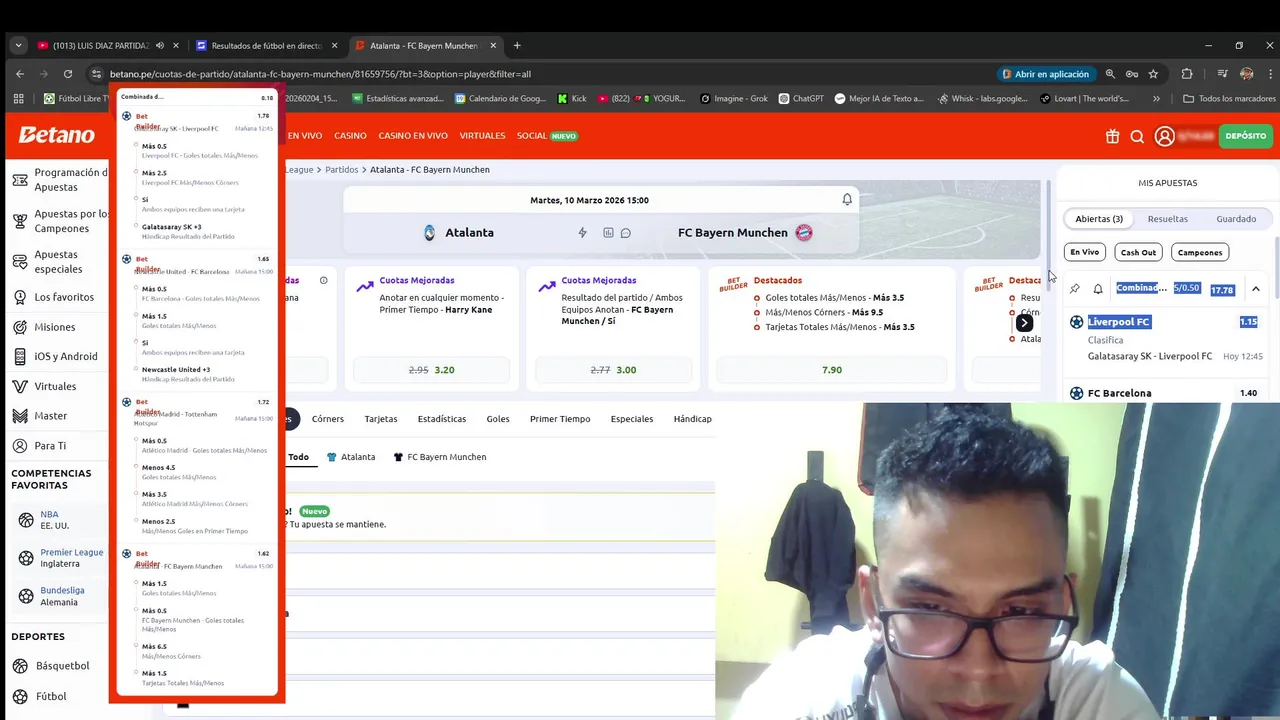Select the Resueltas bets tab
Image resolution: width=1280 pixels, height=720 pixels.
(x=1168, y=219)
